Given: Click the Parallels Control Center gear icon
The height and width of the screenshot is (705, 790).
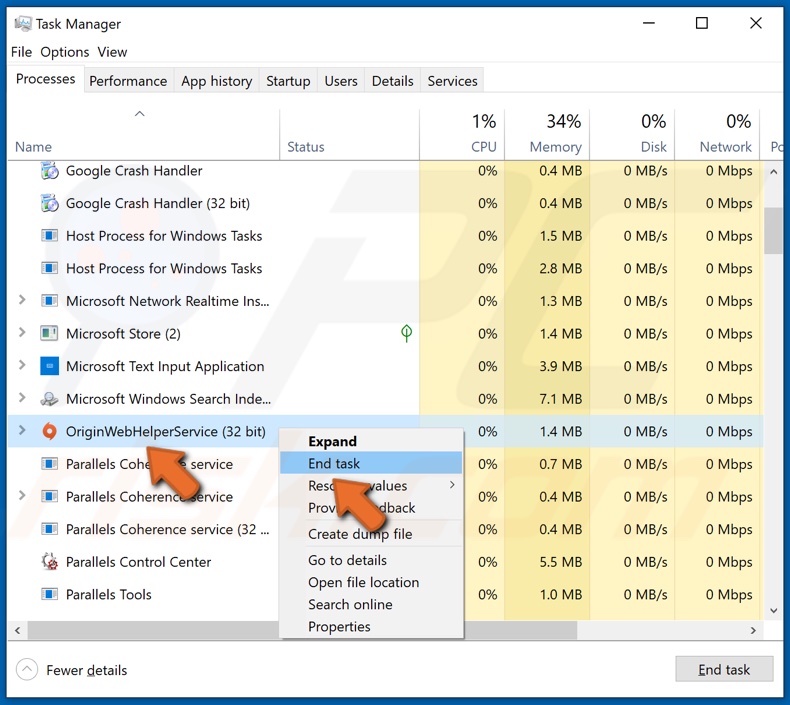Looking at the screenshot, I should click(49, 562).
